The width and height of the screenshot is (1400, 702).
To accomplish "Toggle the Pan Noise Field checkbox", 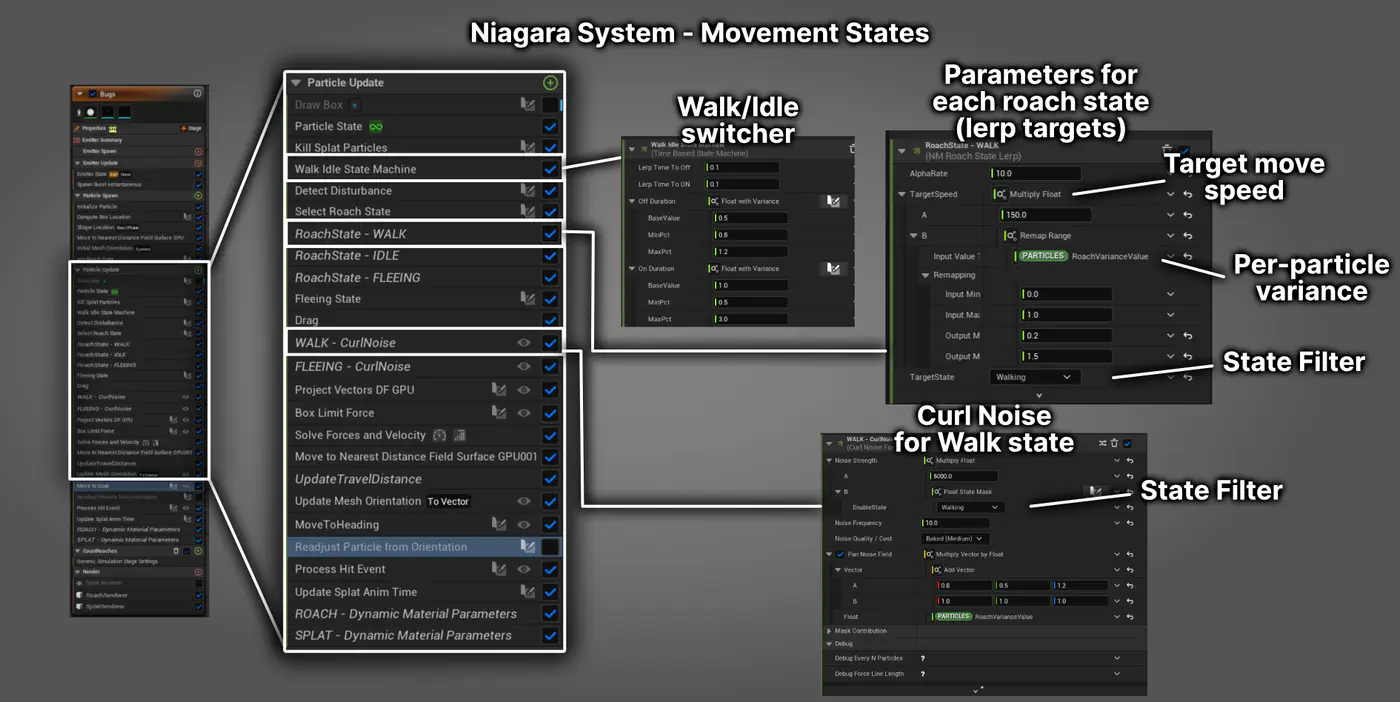I will (x=840, y=554).
